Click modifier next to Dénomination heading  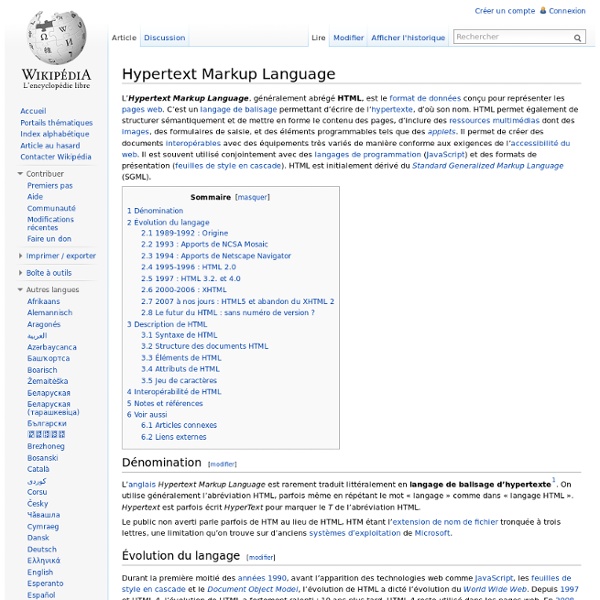click(x=222, y=464)
